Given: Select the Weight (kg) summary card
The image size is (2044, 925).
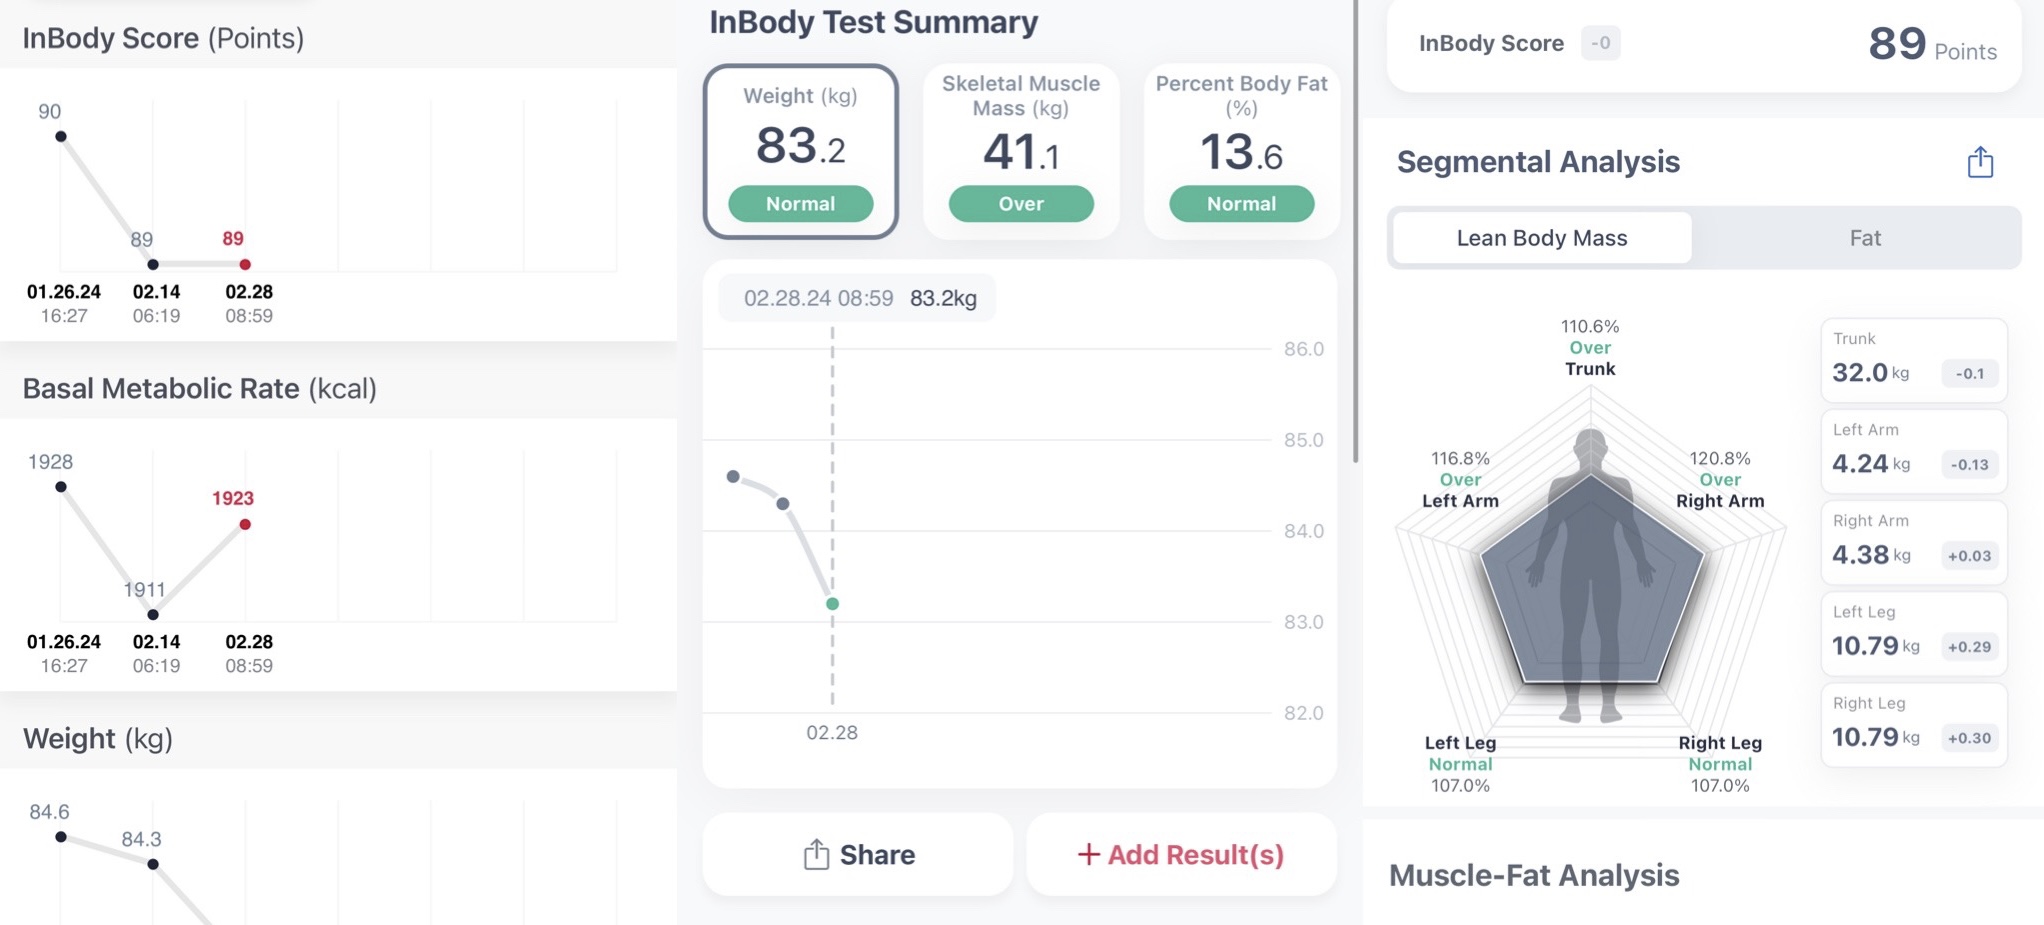Looking at the screenshot, I should 800,150.
